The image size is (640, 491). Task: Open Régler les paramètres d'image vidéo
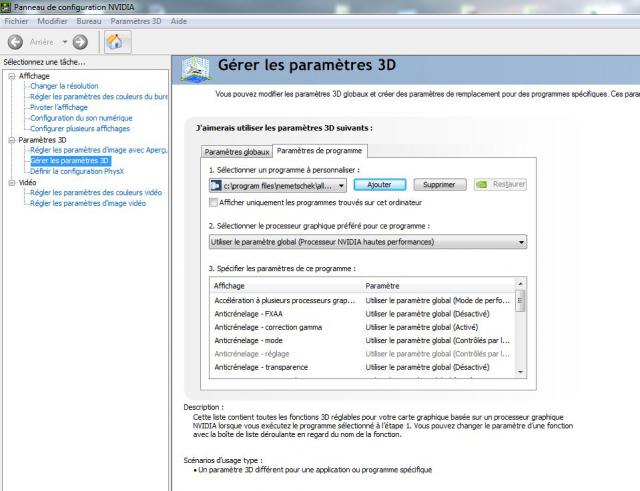coord(88,203)
